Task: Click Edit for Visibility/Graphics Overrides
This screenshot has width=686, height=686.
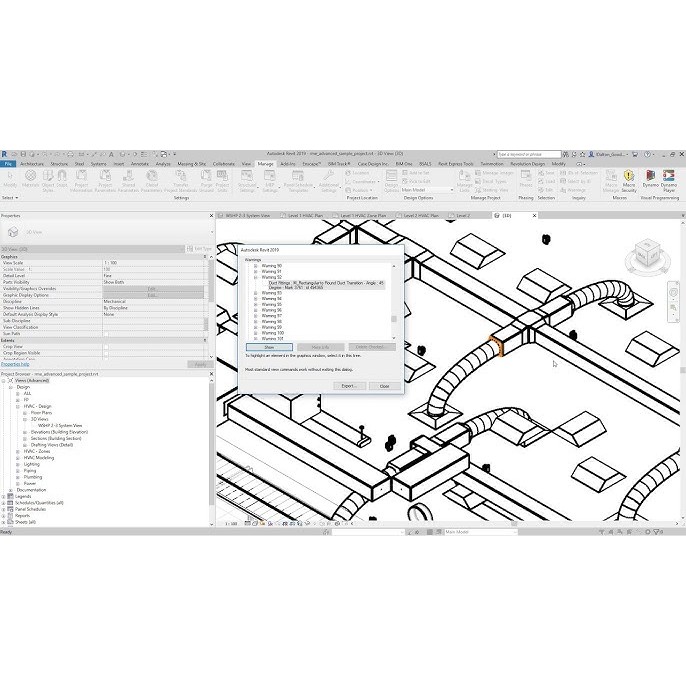Action: 153,289
